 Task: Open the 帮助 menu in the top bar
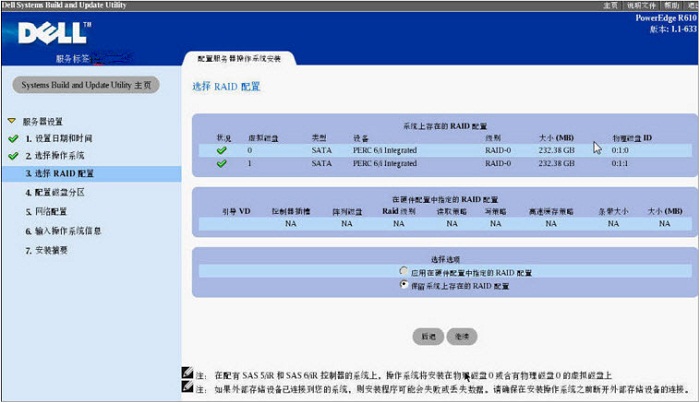671,5
